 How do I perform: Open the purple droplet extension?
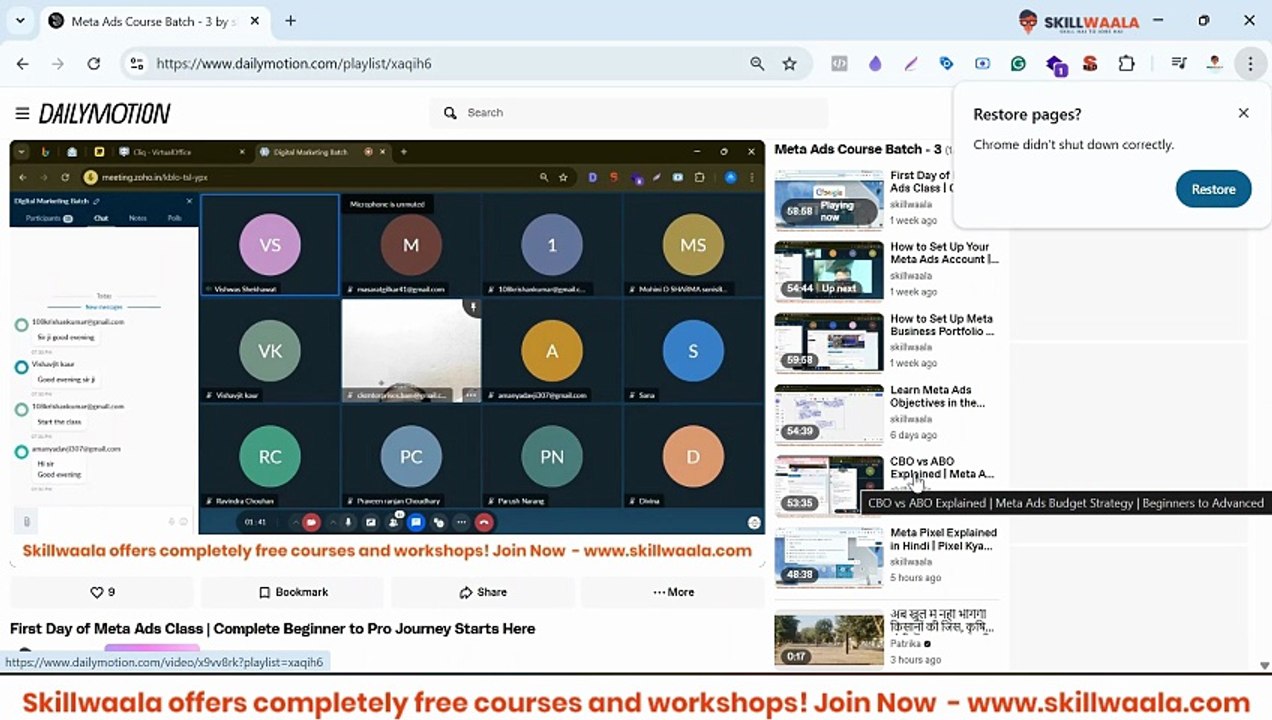(x=875, y=63)
